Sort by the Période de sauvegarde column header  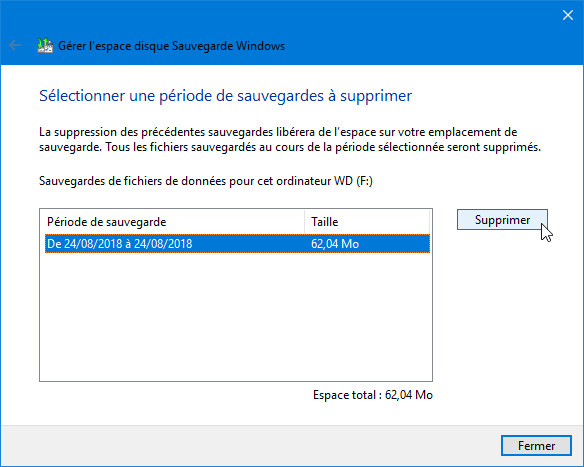[x=174, y=222]
